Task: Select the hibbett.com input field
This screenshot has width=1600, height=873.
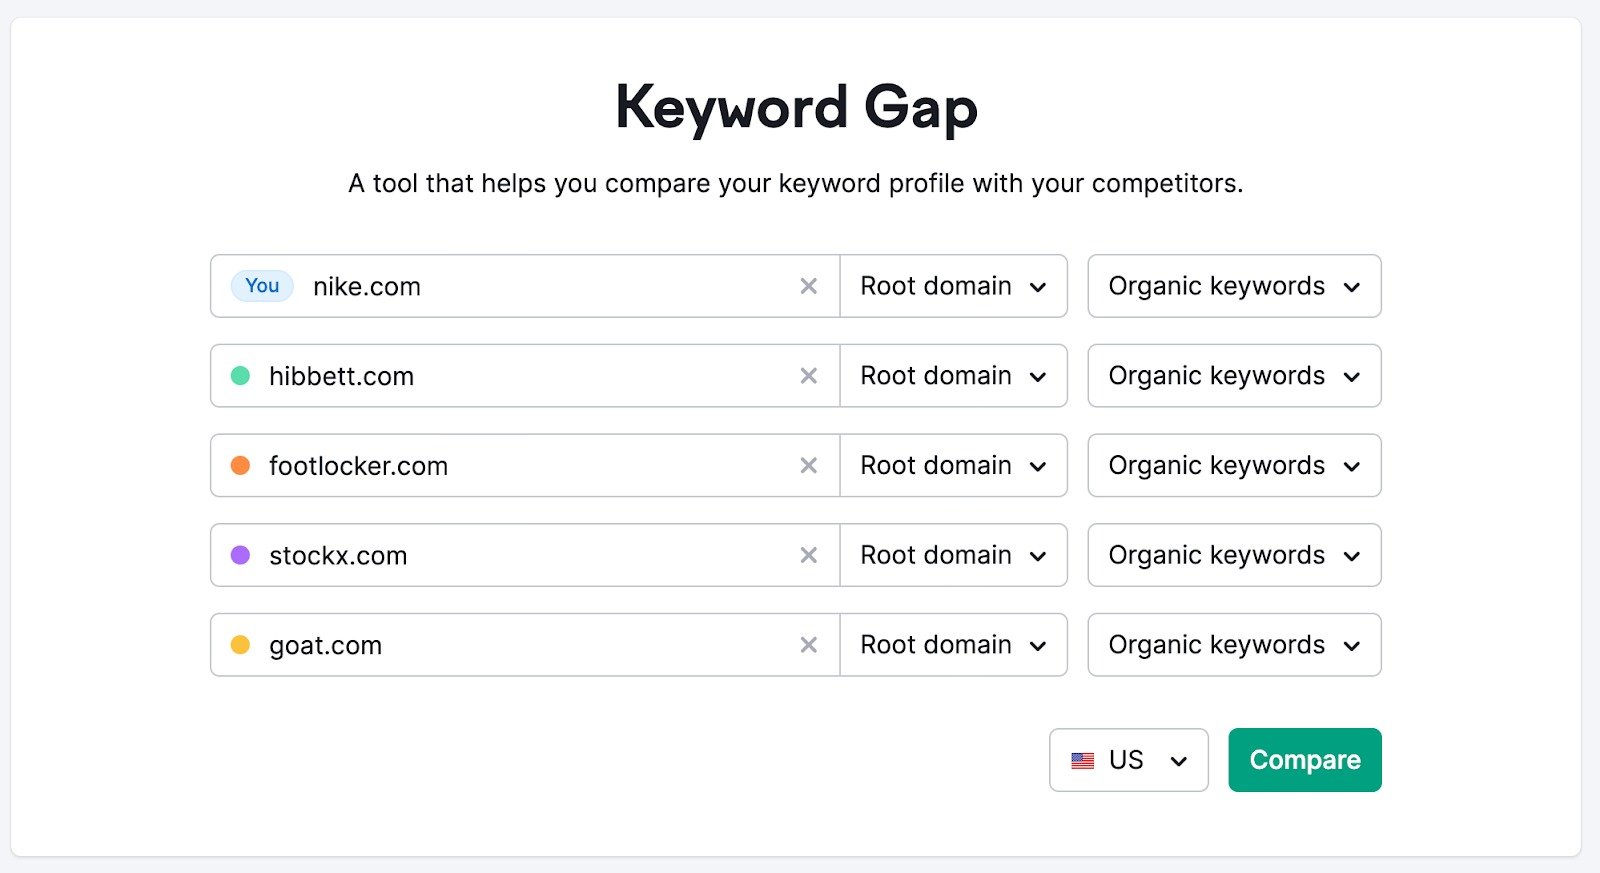Action: click(520, 376)
